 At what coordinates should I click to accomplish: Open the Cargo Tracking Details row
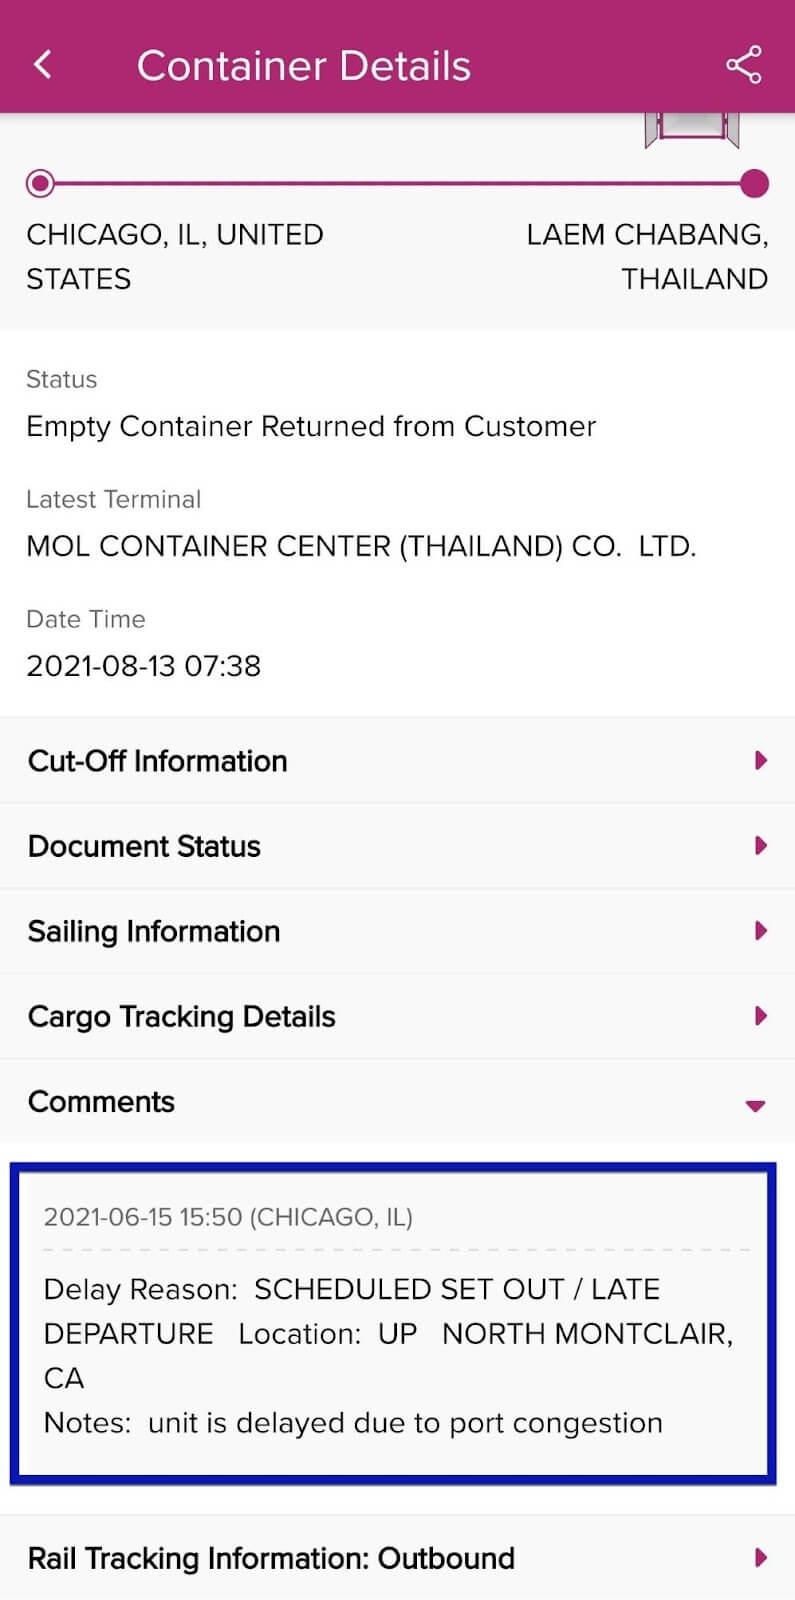pos(397,1016)
